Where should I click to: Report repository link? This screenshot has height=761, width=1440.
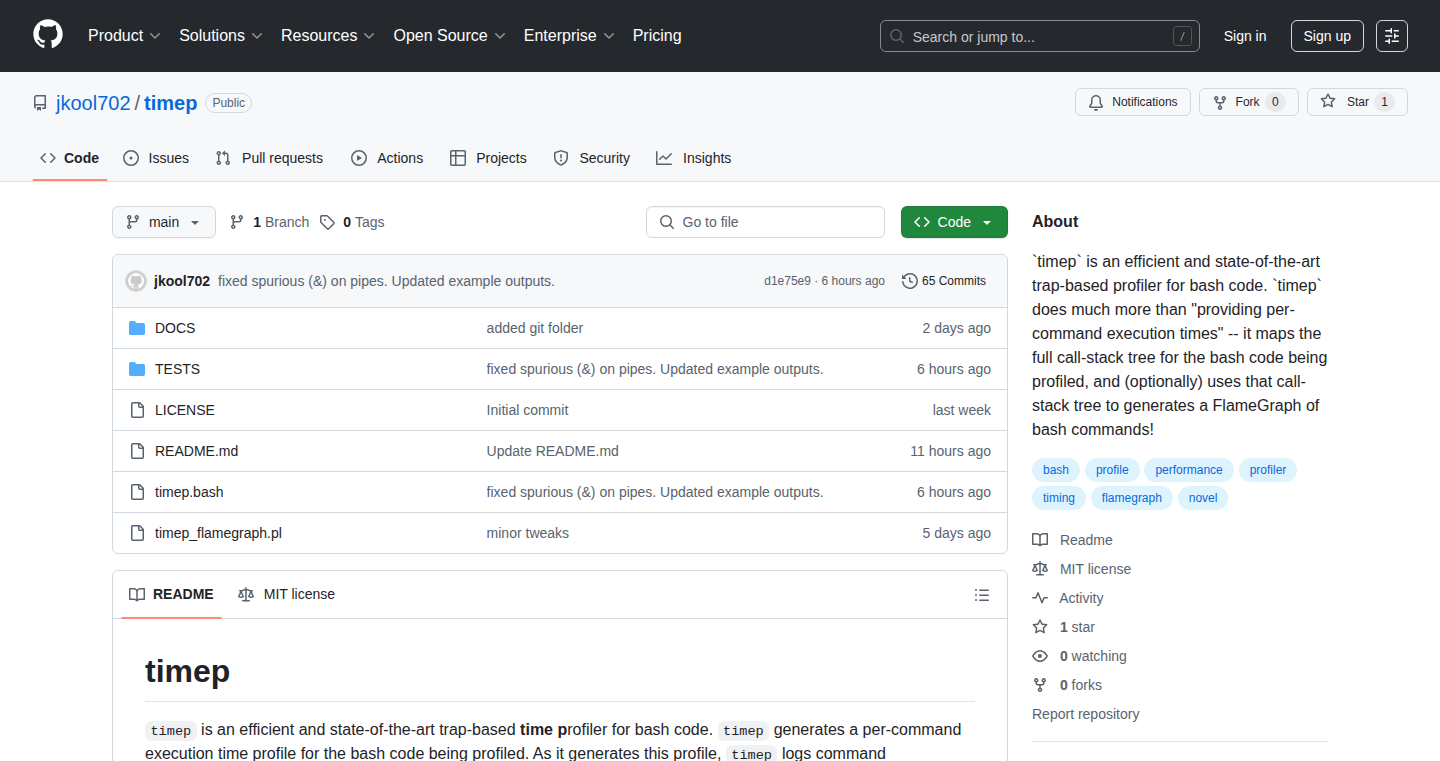tap(1086, 714)
